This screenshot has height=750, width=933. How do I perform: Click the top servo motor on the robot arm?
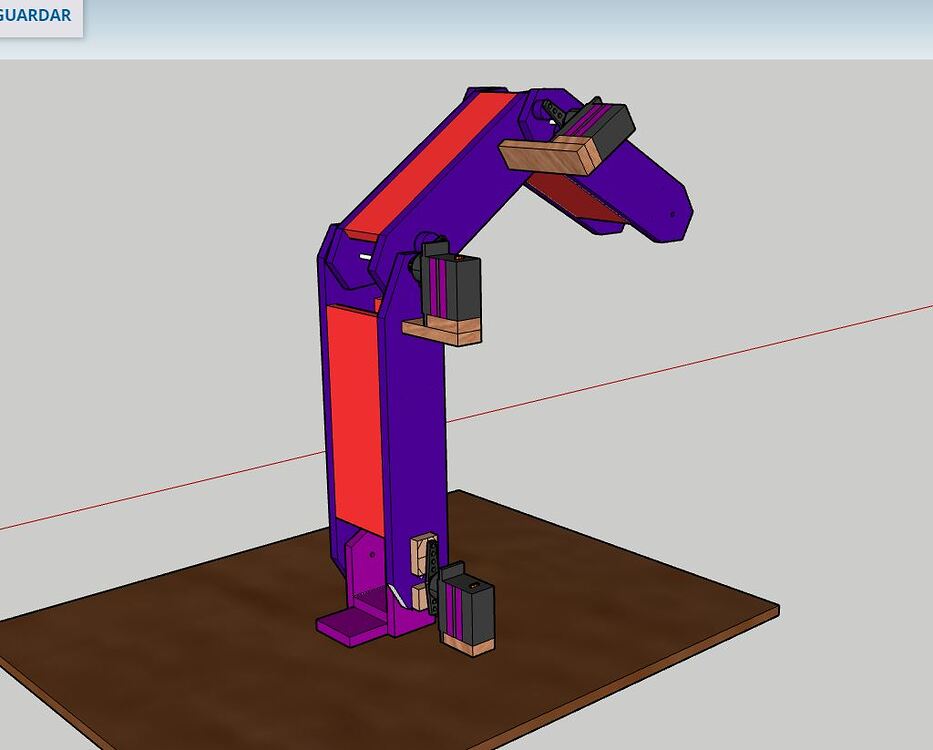(600, 125)
